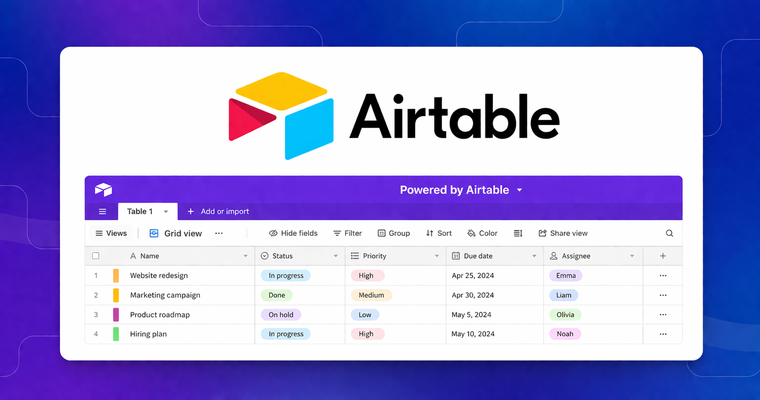The width and height of the screenshot is (760, 400).
Task: Click the In progress tag on Hiring plan row
Action: coord(286,334)
